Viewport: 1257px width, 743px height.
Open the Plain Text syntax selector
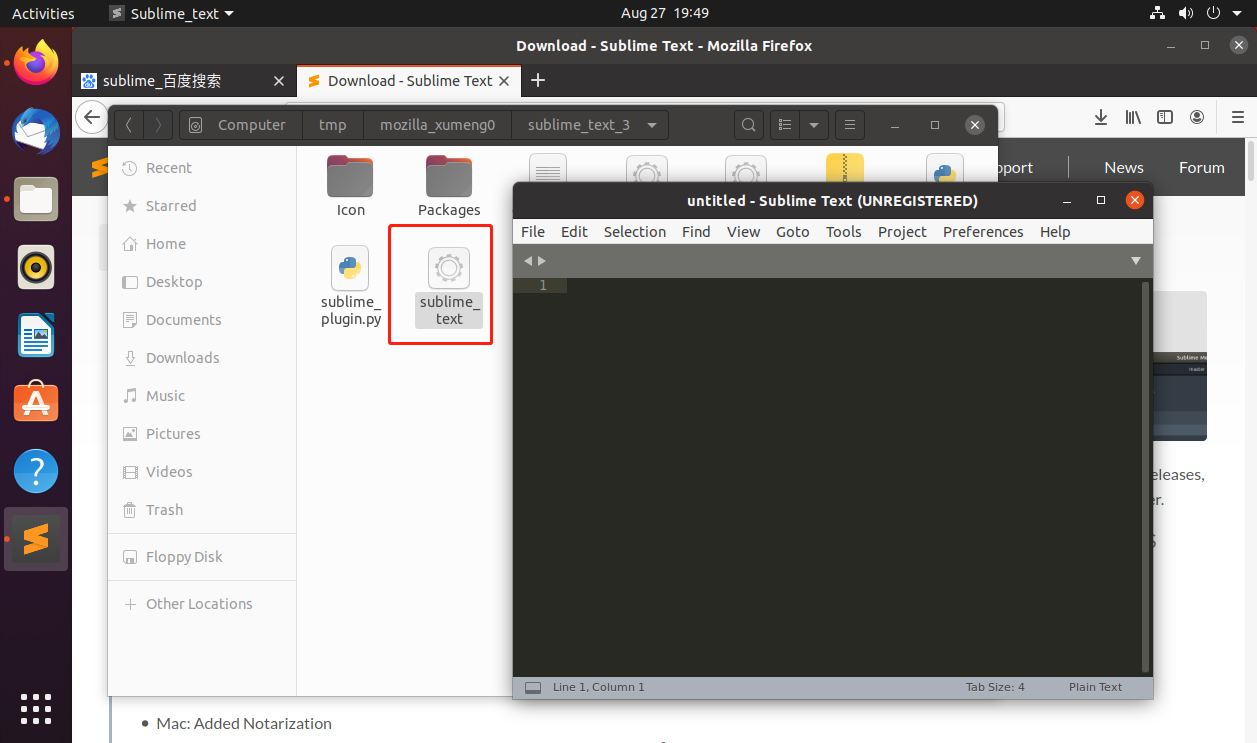pos(1096,687)
